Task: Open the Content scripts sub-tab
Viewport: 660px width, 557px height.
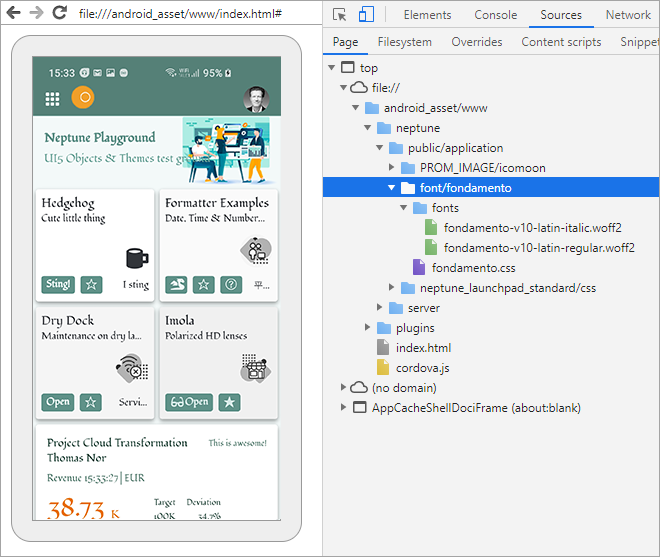Action: (x=561, y=42)
